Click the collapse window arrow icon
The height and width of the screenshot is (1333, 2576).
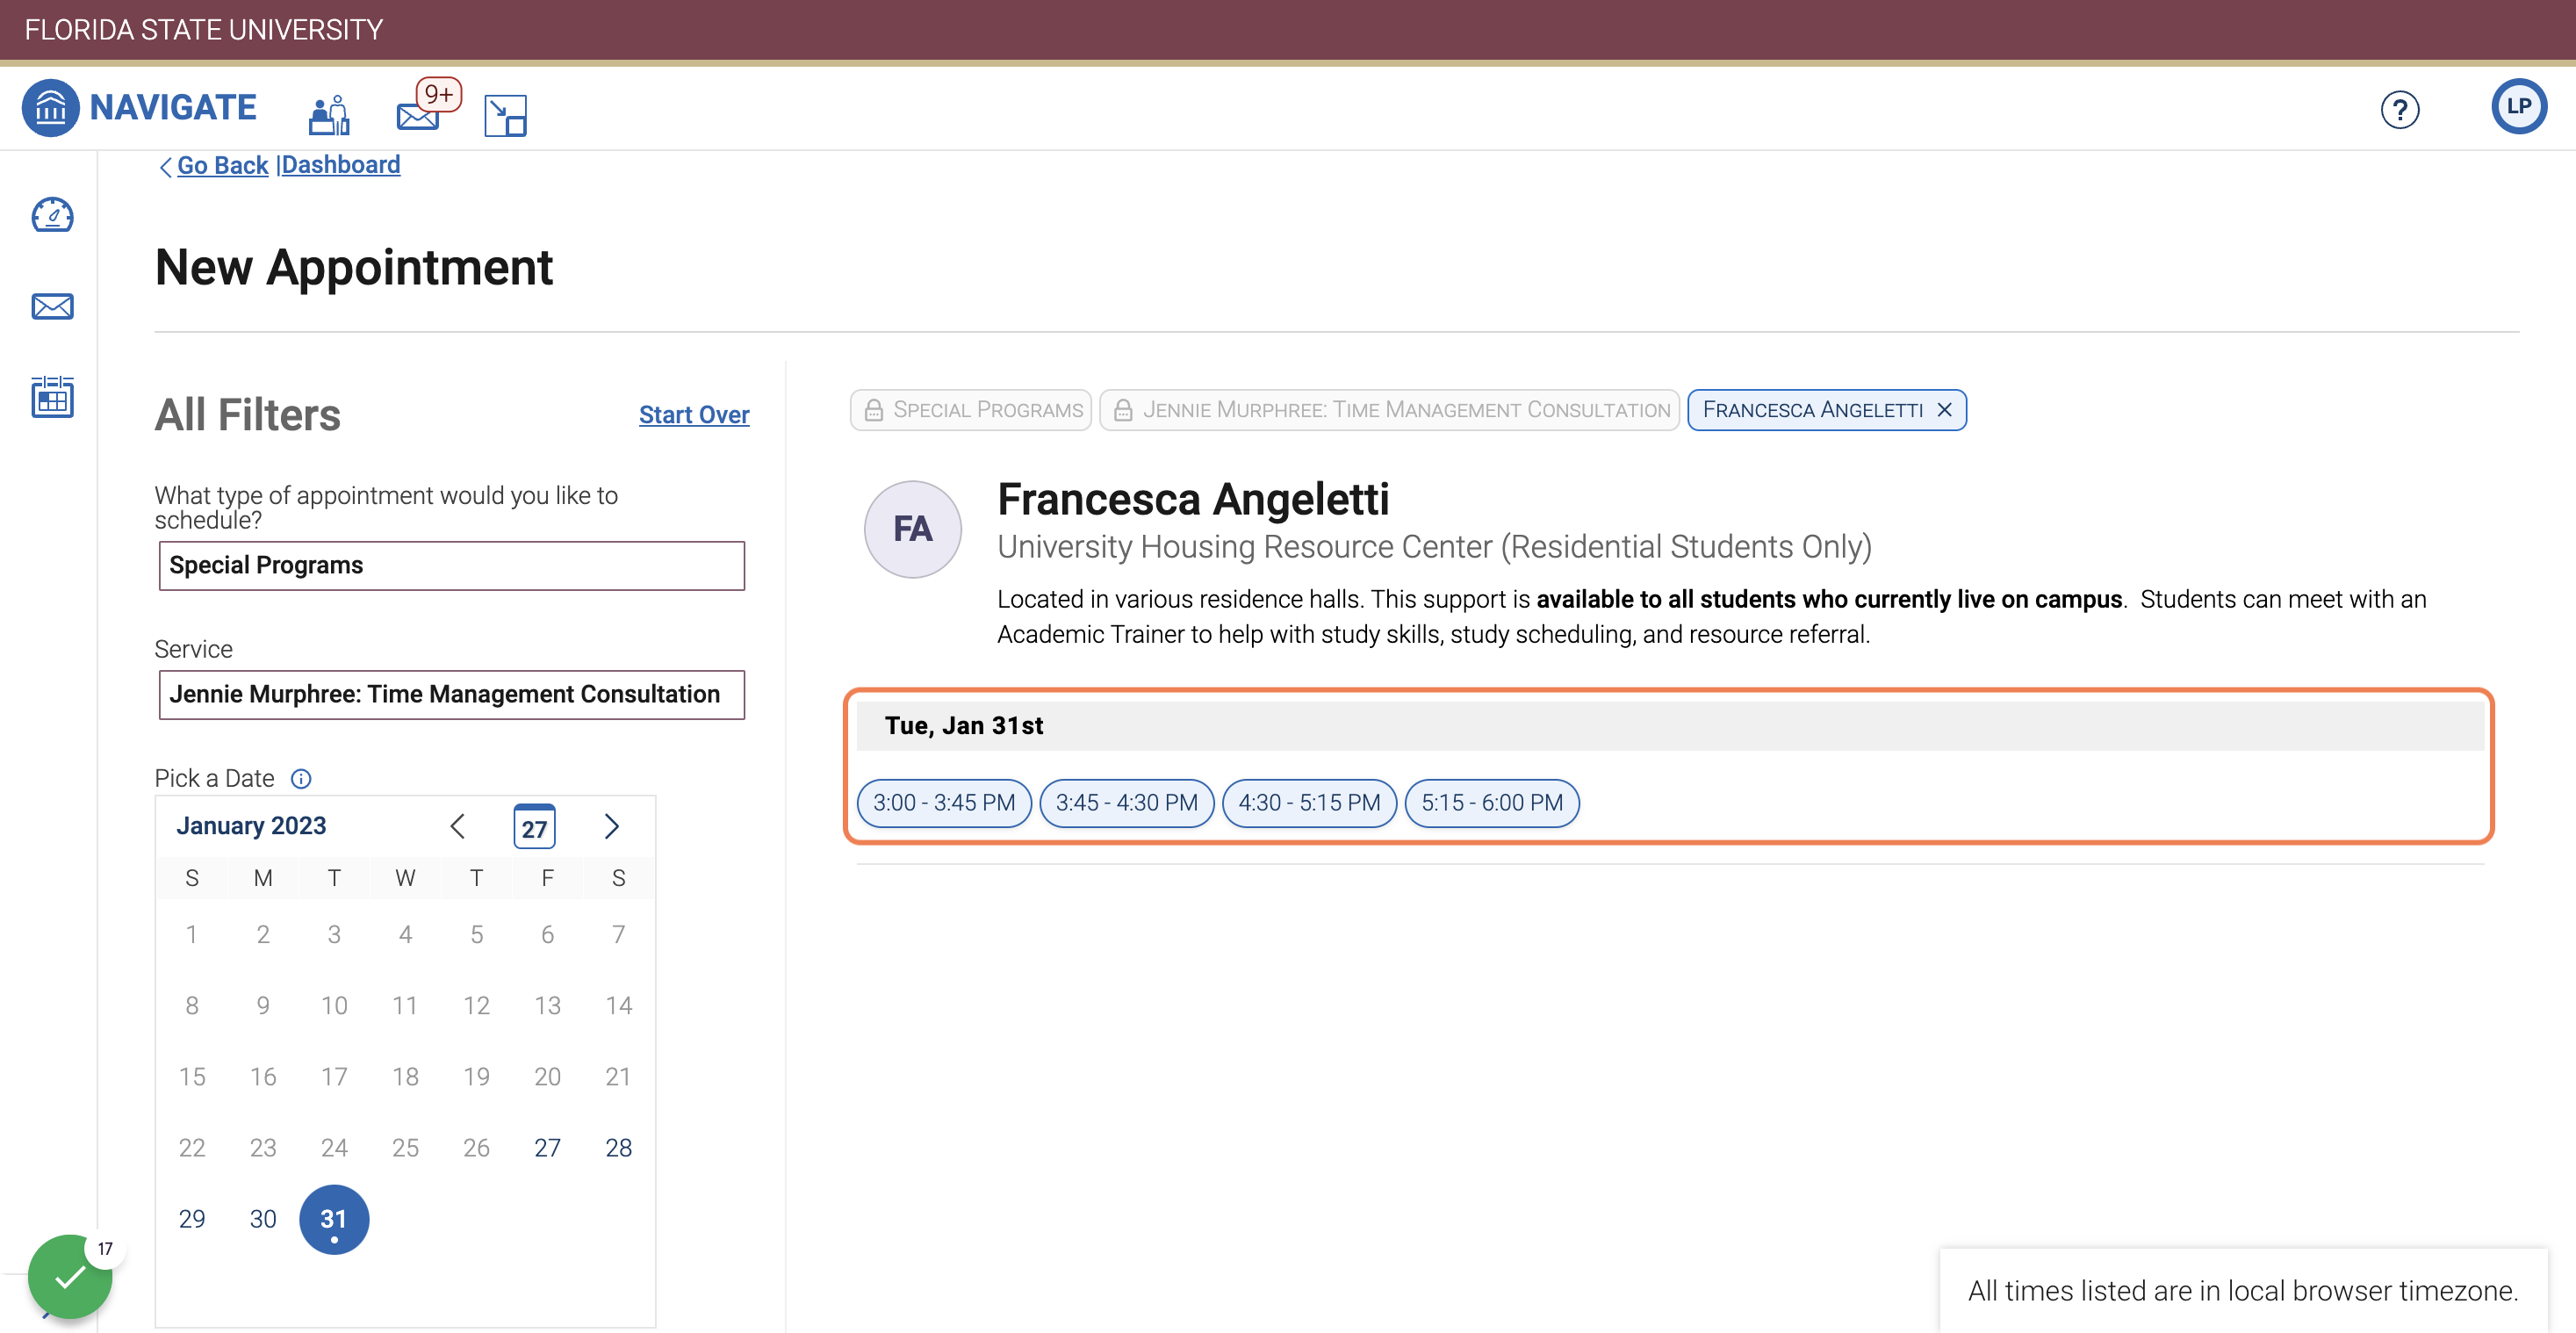click(505, 115)
